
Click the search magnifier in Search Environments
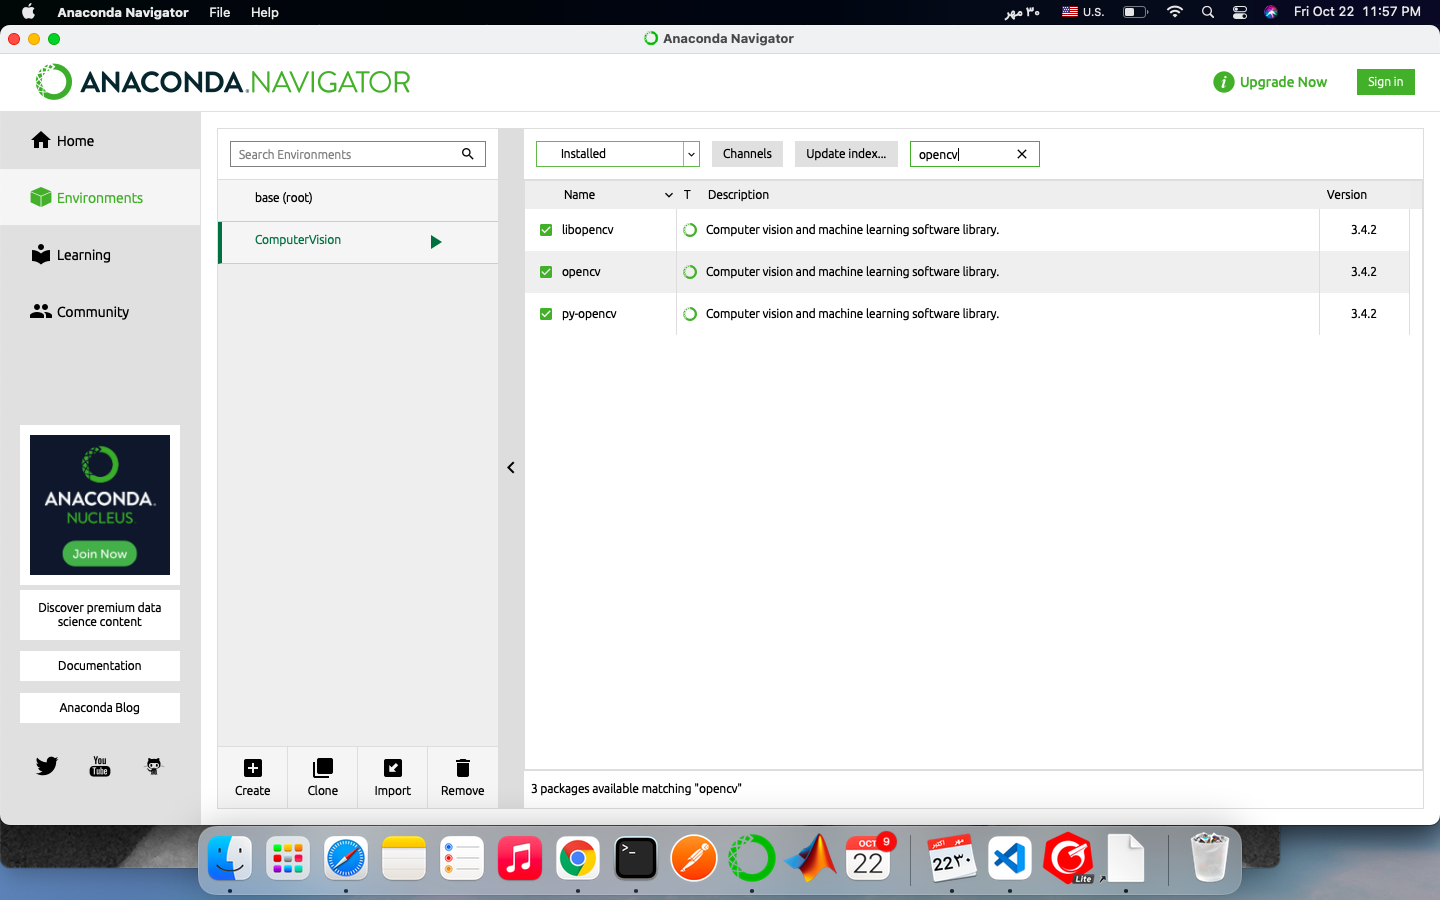(x=467, y=154)
